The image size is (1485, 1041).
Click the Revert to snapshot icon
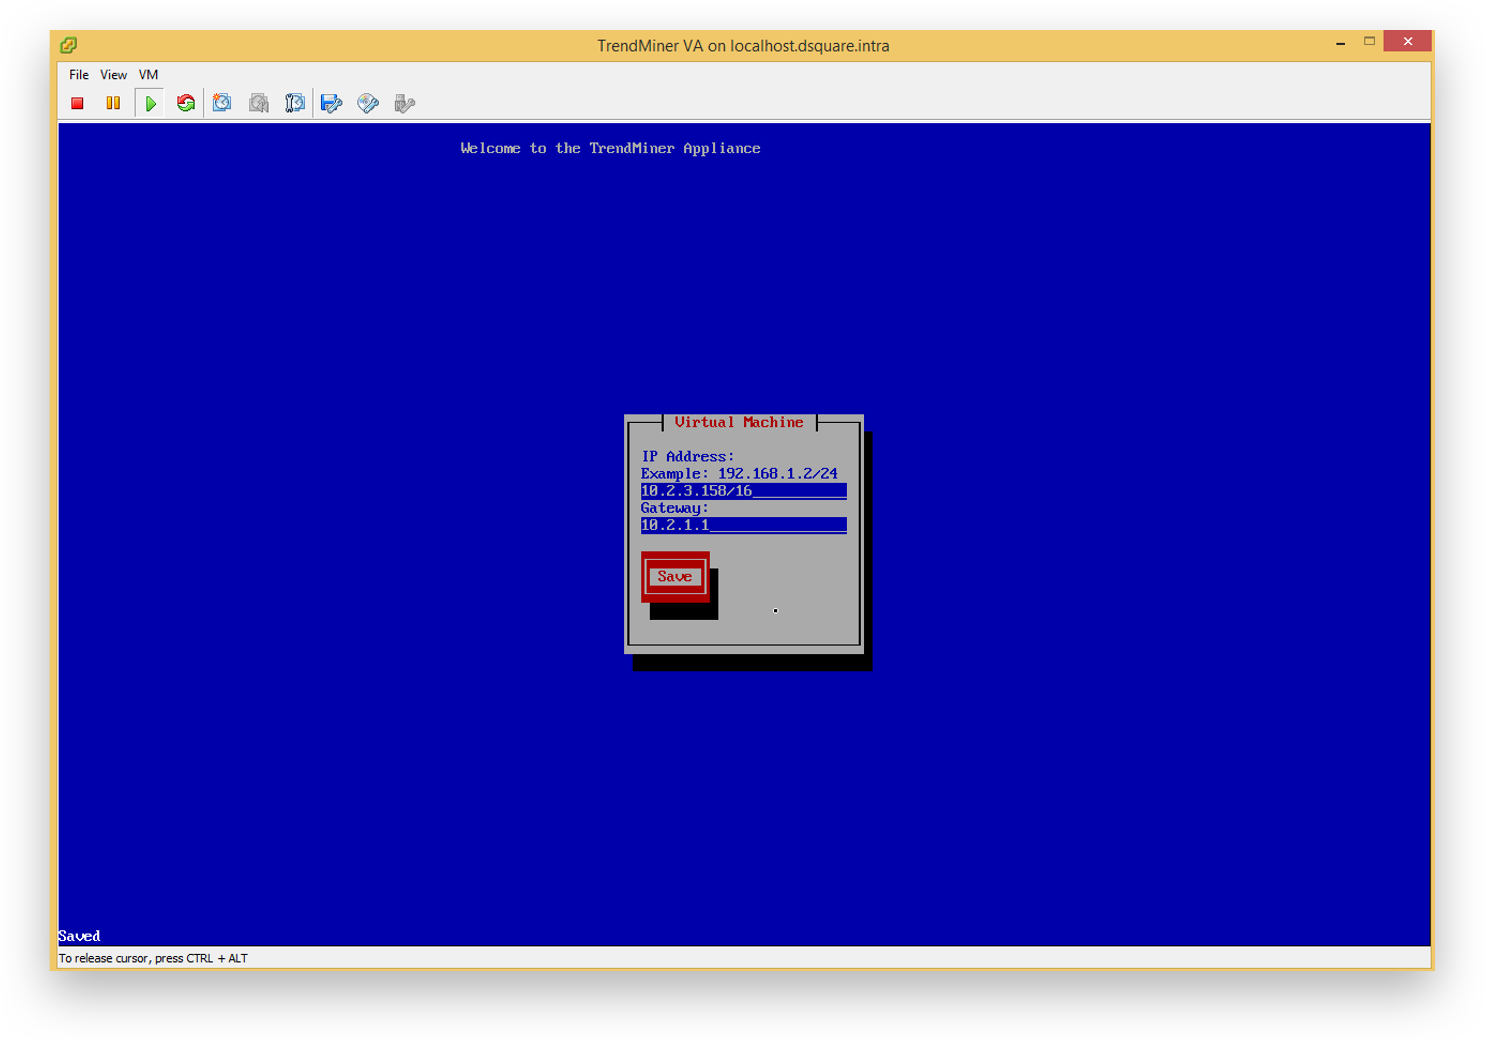click(x=259, y=103)
